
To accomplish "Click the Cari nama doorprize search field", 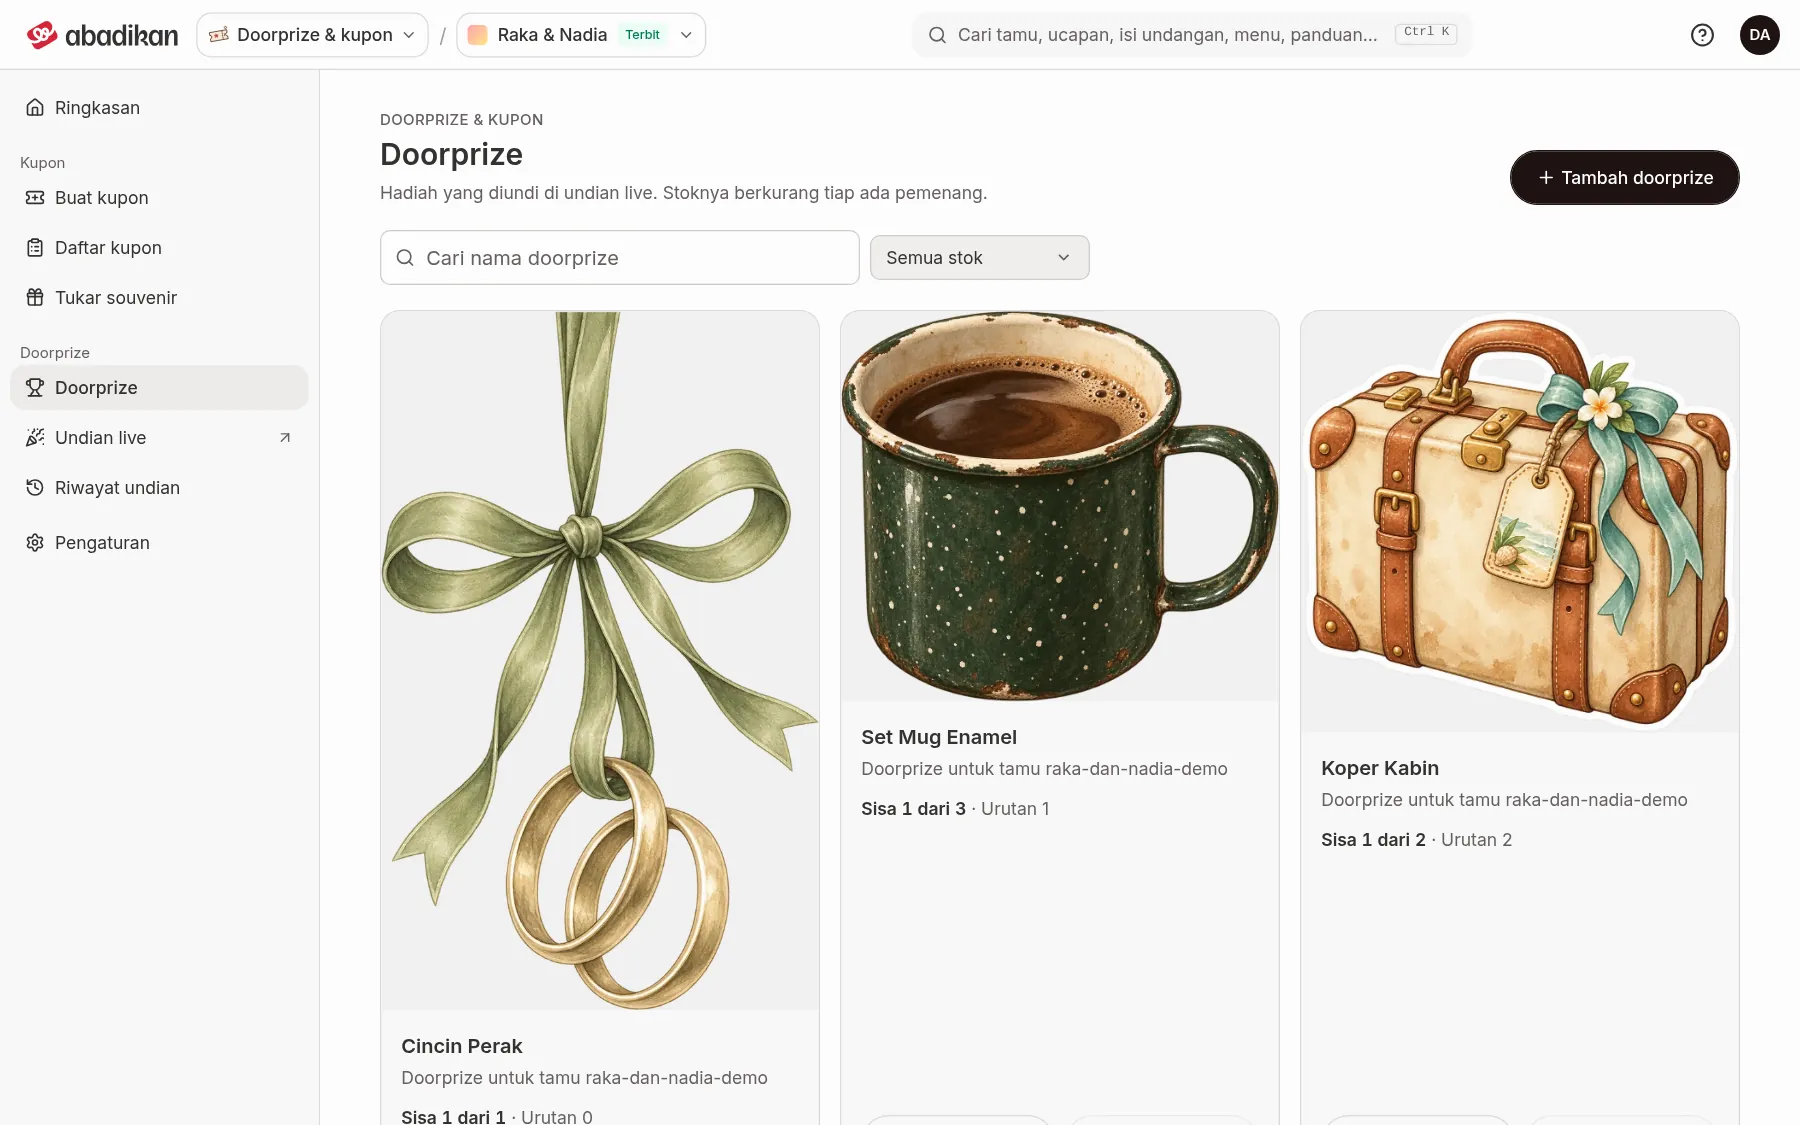I will (x=619, y=258).
